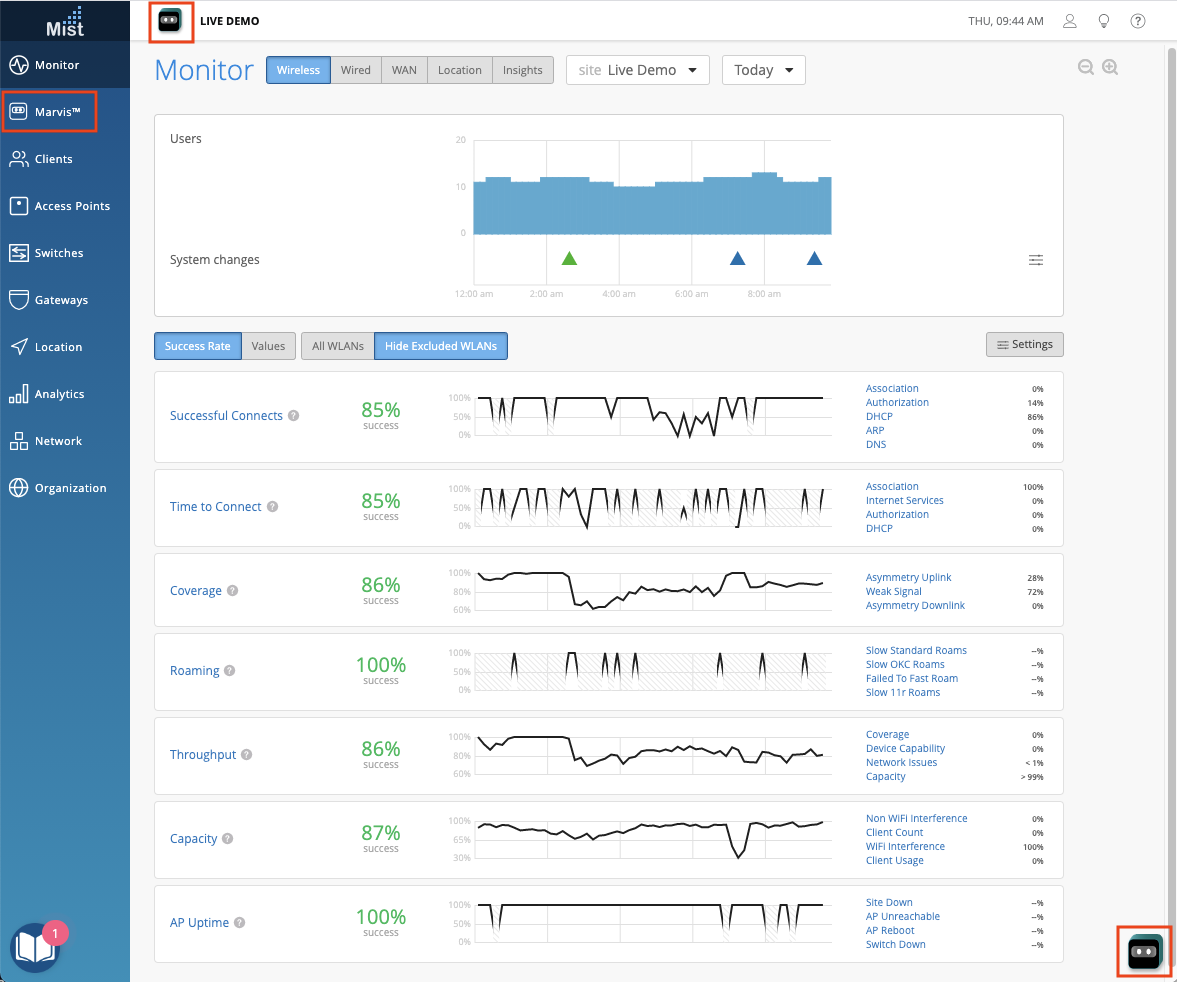The image size is (1177, 982).
Task: Click the Coverage trend graph
Action: pos(652,592)
